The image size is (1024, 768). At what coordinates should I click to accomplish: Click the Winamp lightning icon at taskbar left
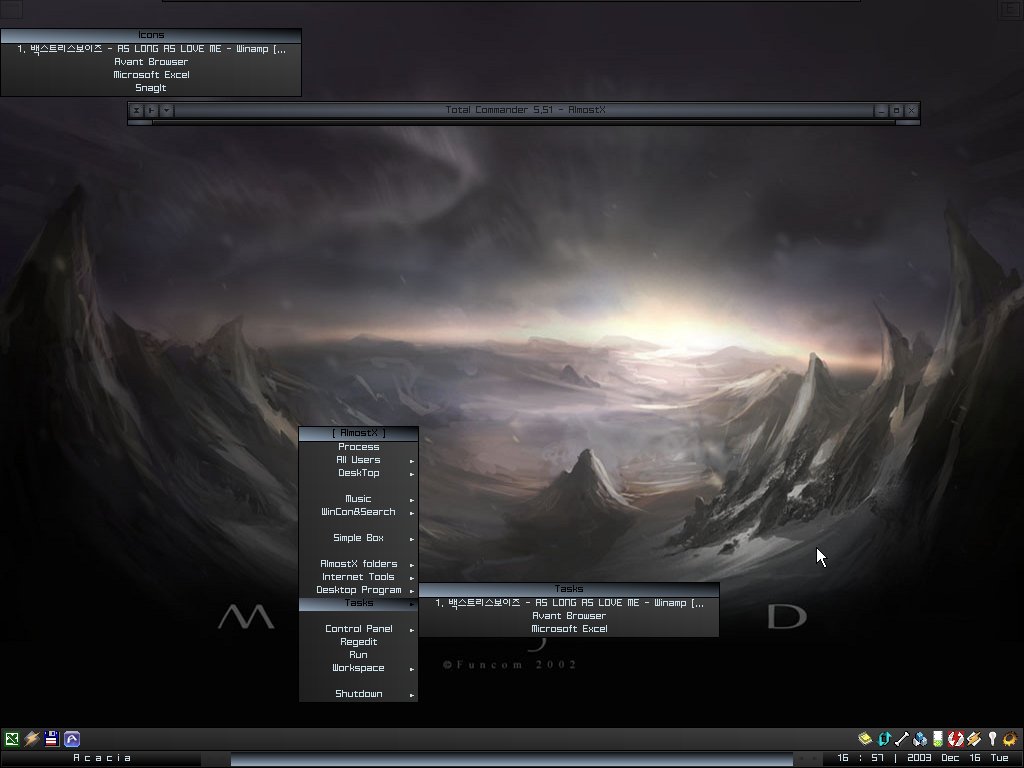point(31,739)
